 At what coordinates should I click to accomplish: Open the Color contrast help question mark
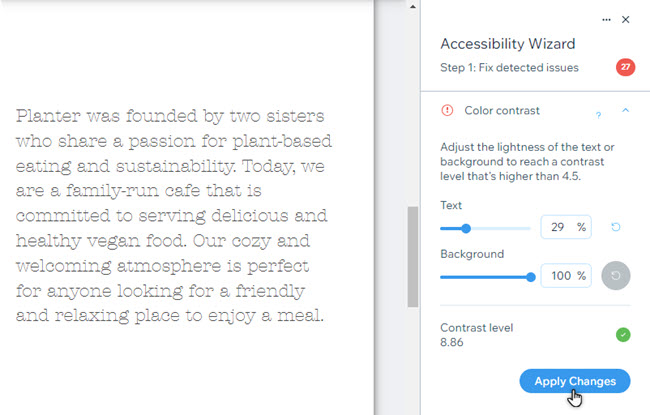598,115
